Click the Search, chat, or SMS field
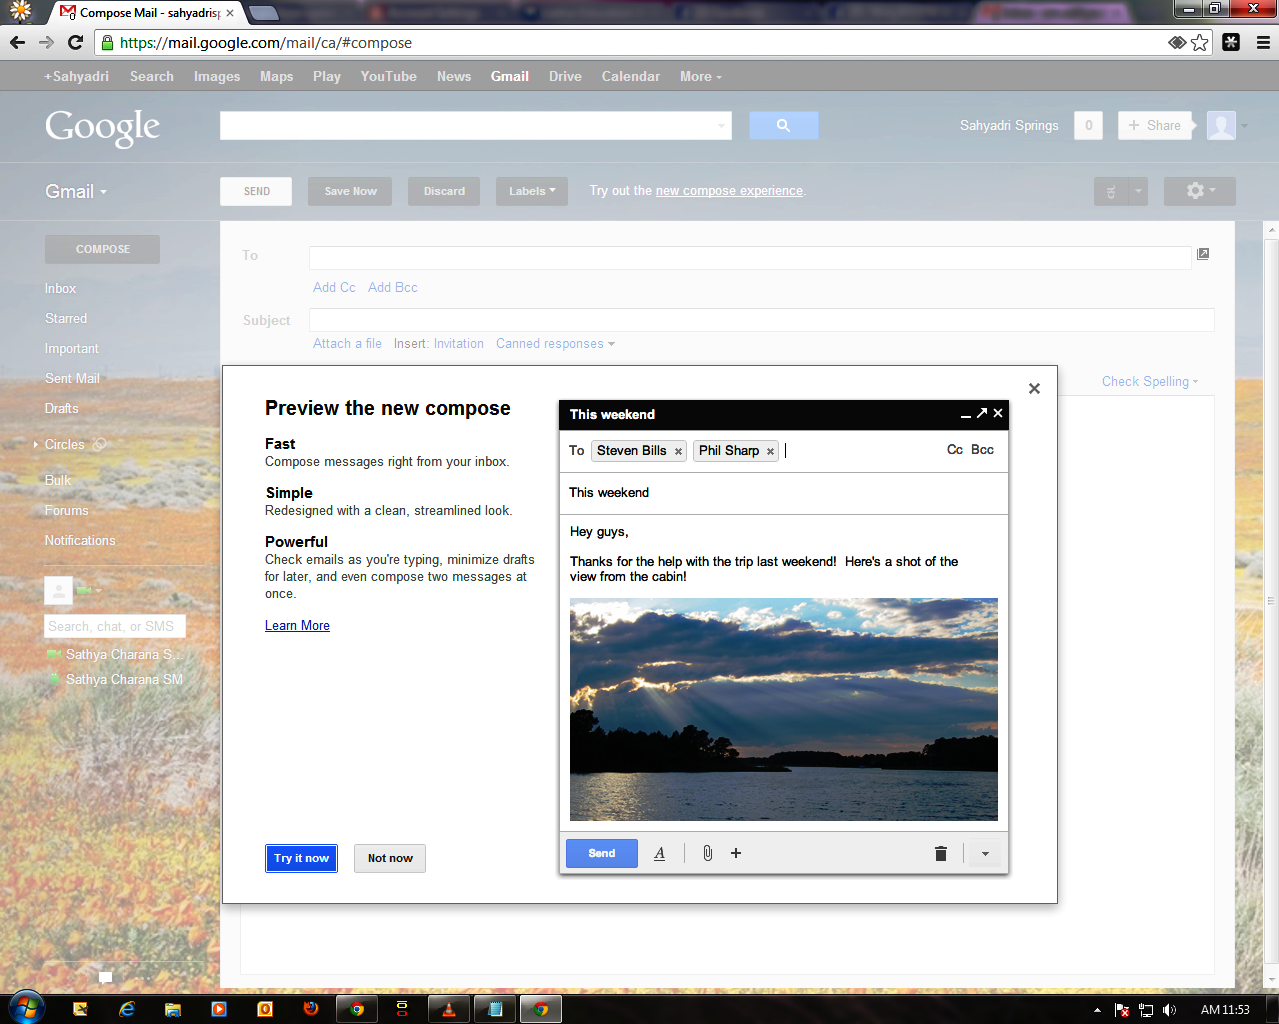The height and width of the screenshot is (1024, 1279). tap(115, 626)
